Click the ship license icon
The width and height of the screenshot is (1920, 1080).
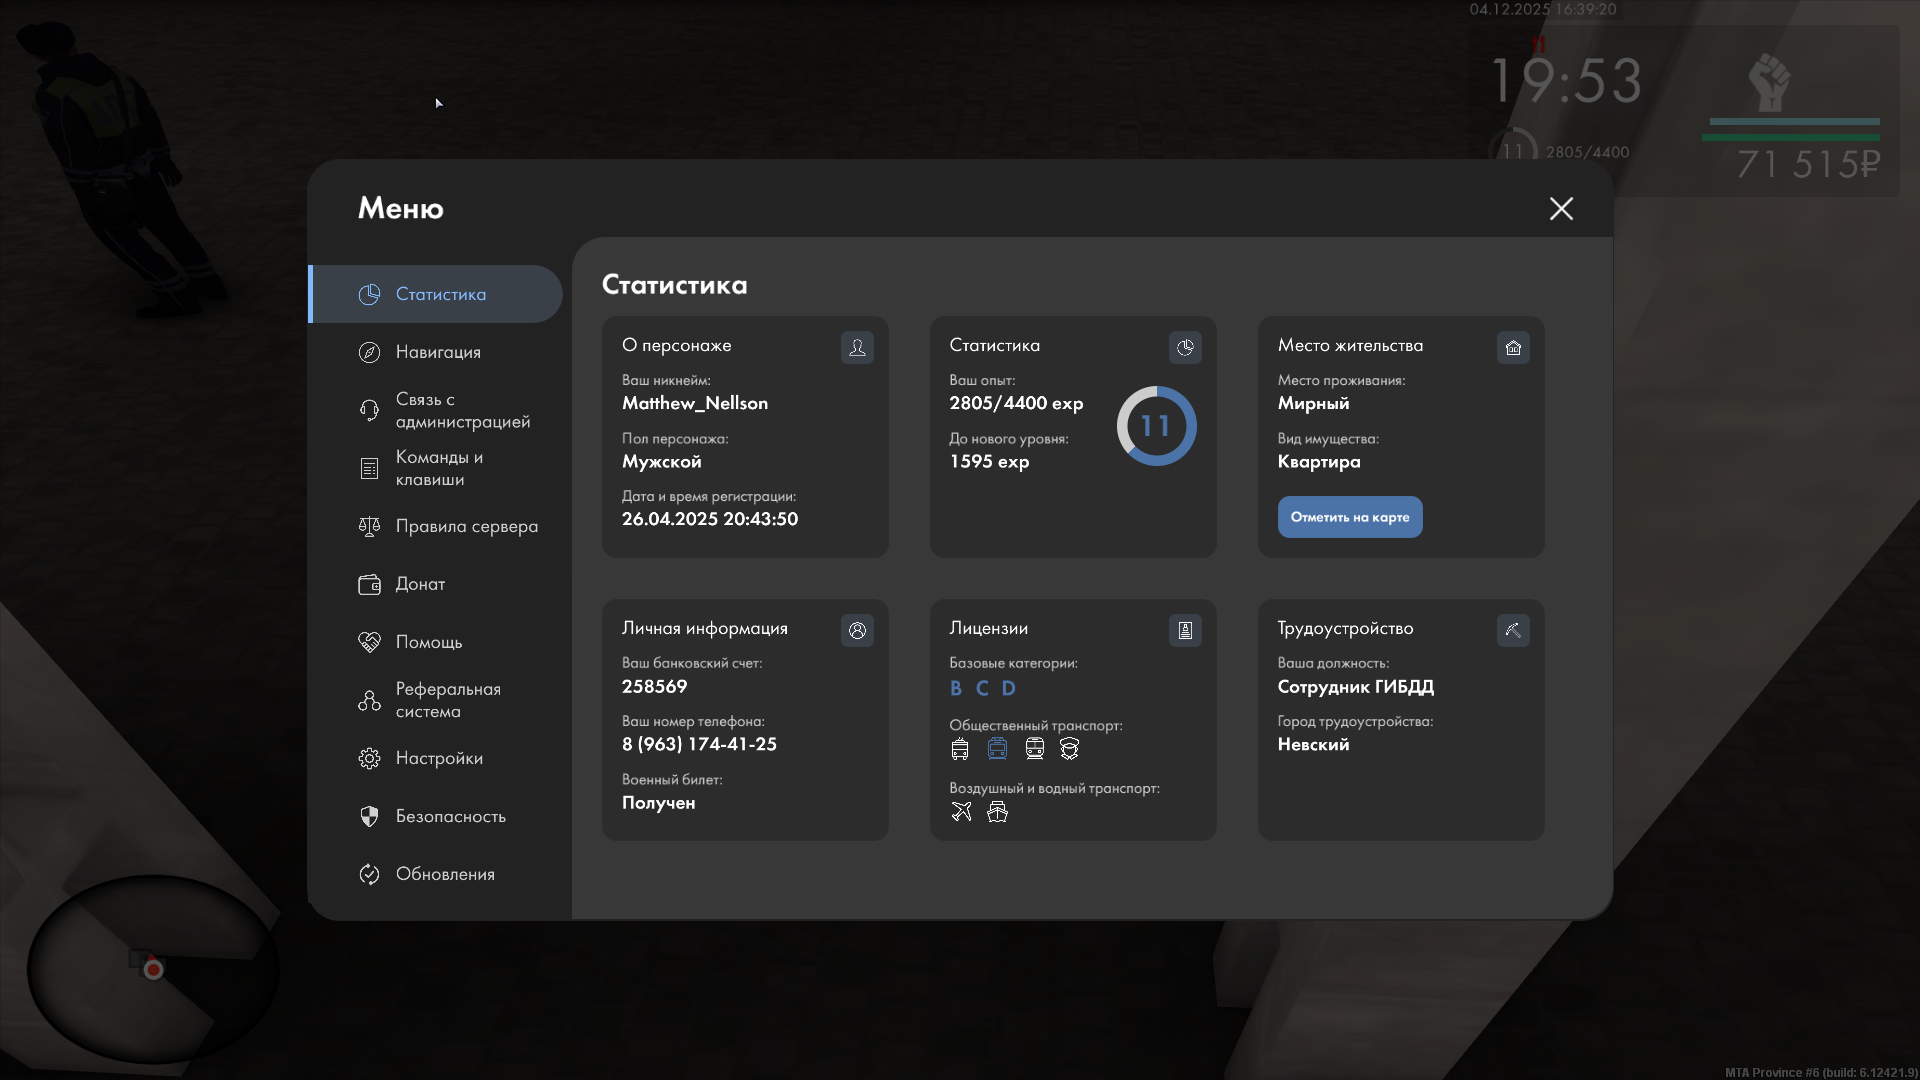tap(997, 812)
